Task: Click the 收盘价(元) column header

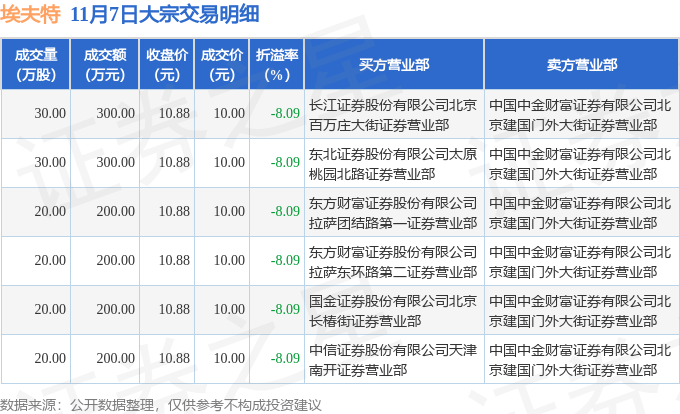Action: tap(167, 64)
